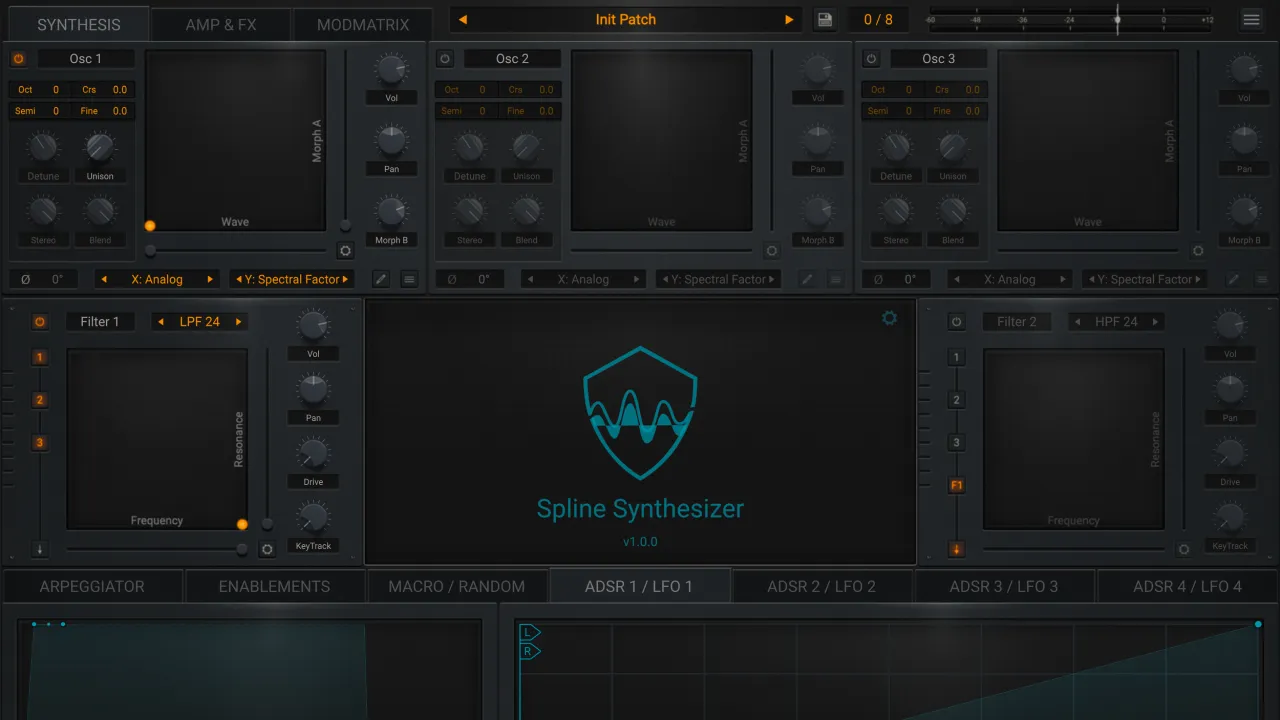The width and height of the screenshot is (1280, 720).
Task: Select next Filter 1 type after LPF 24
Action: point(238,322)
